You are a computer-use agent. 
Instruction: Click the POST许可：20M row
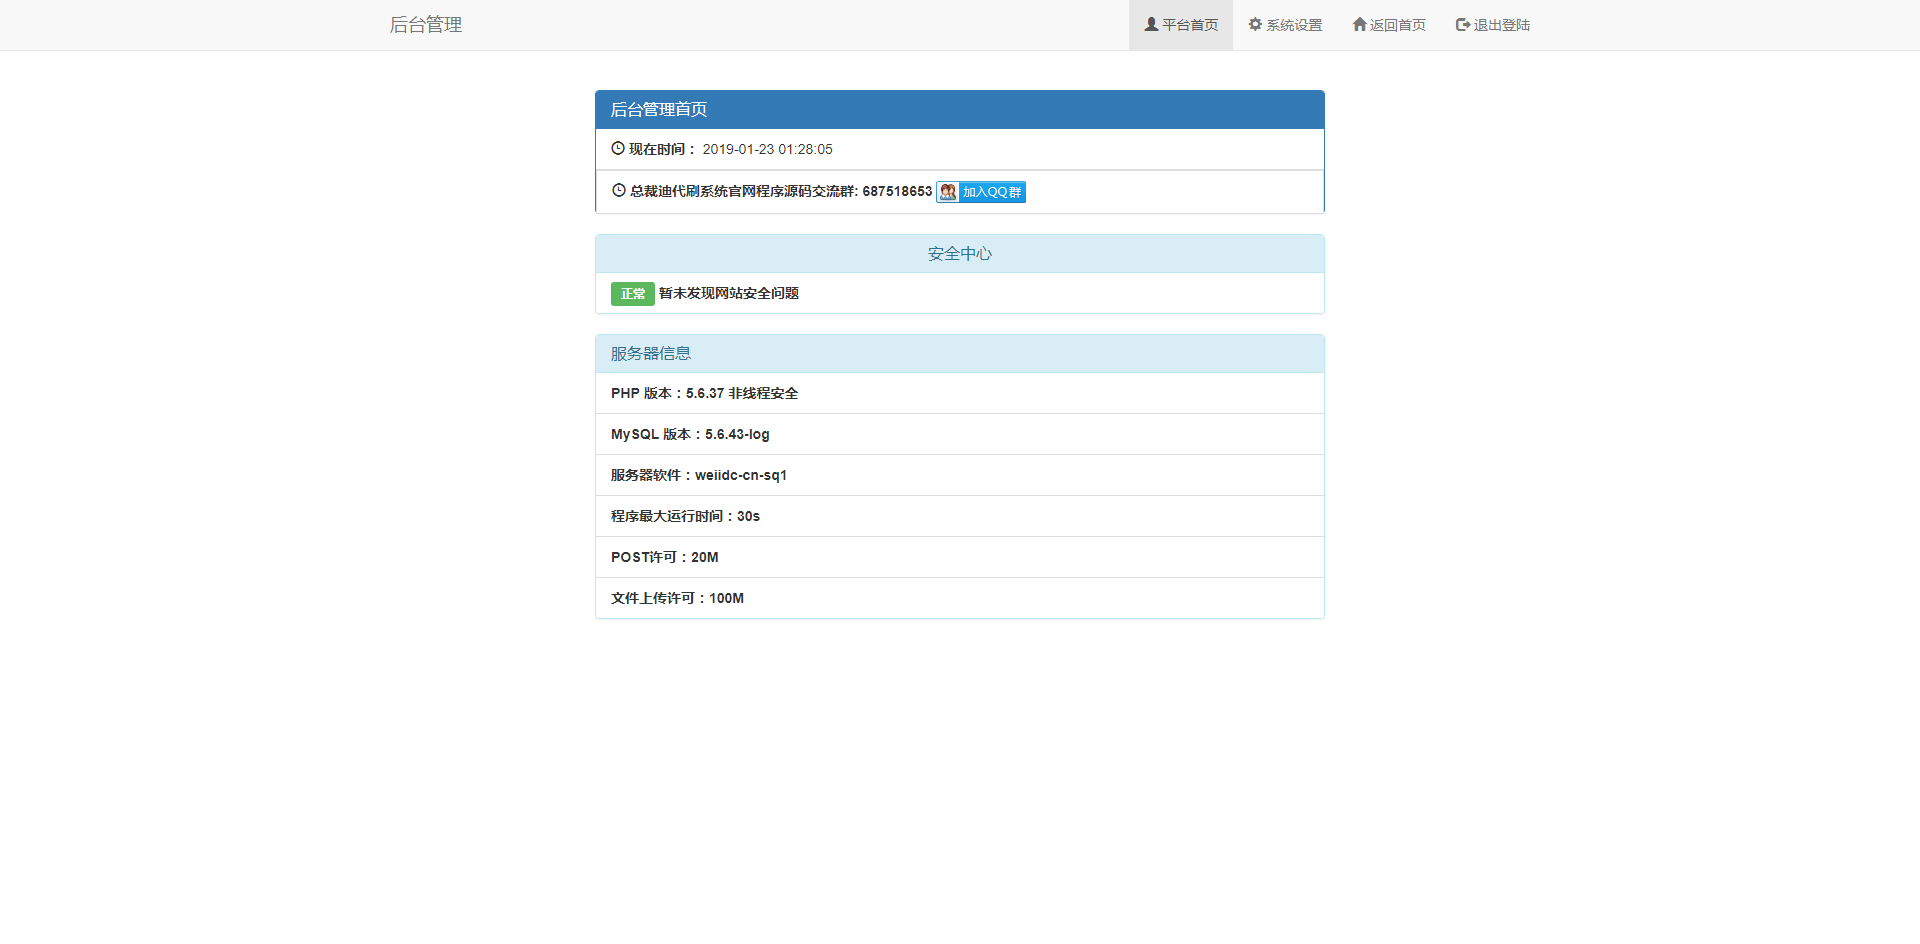point(960,557)
